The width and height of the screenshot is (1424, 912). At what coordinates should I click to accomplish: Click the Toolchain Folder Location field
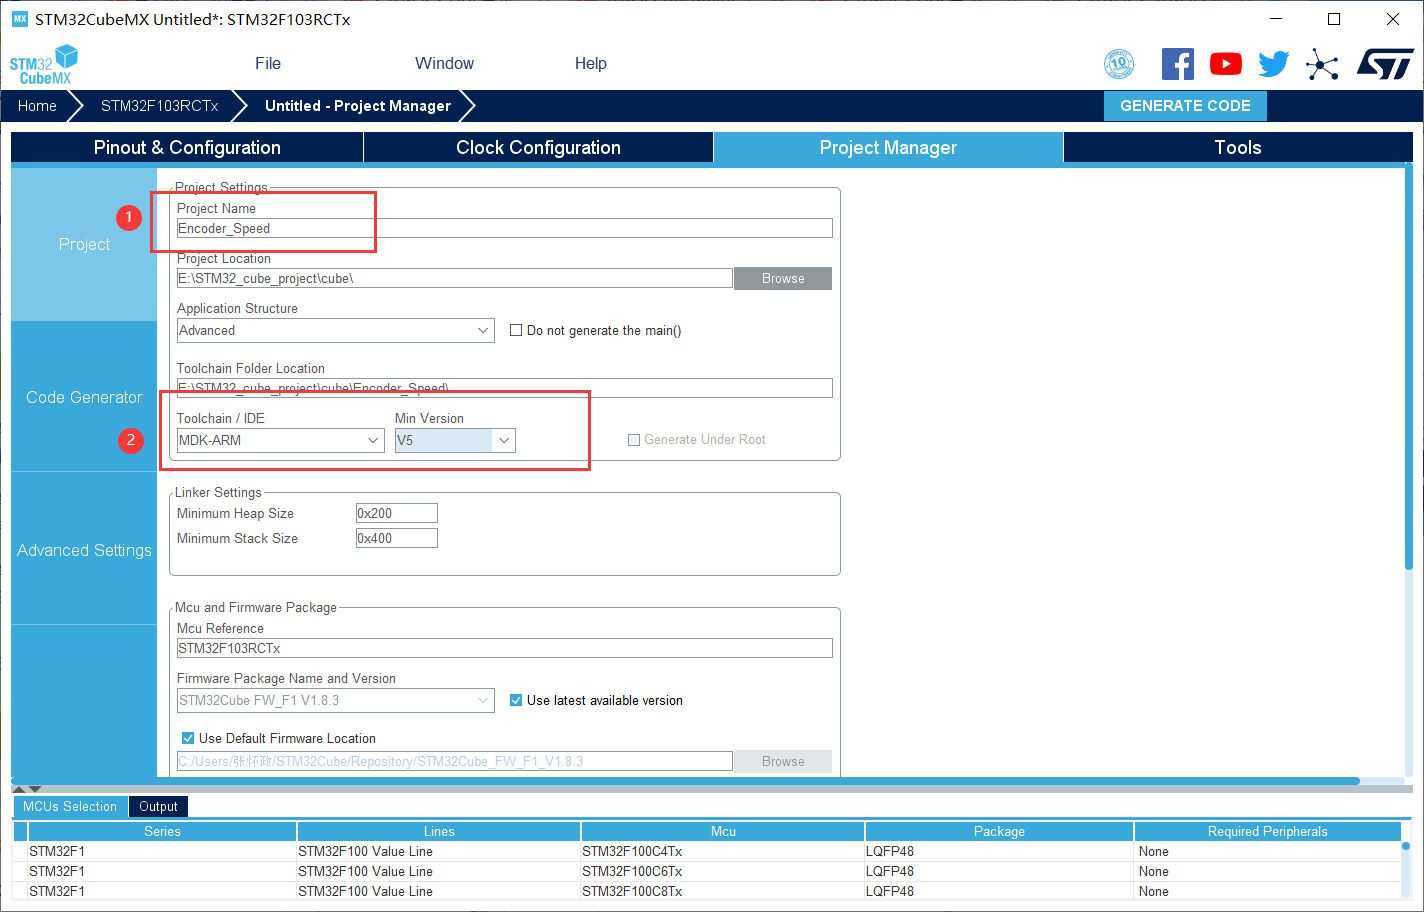(505, 388)
